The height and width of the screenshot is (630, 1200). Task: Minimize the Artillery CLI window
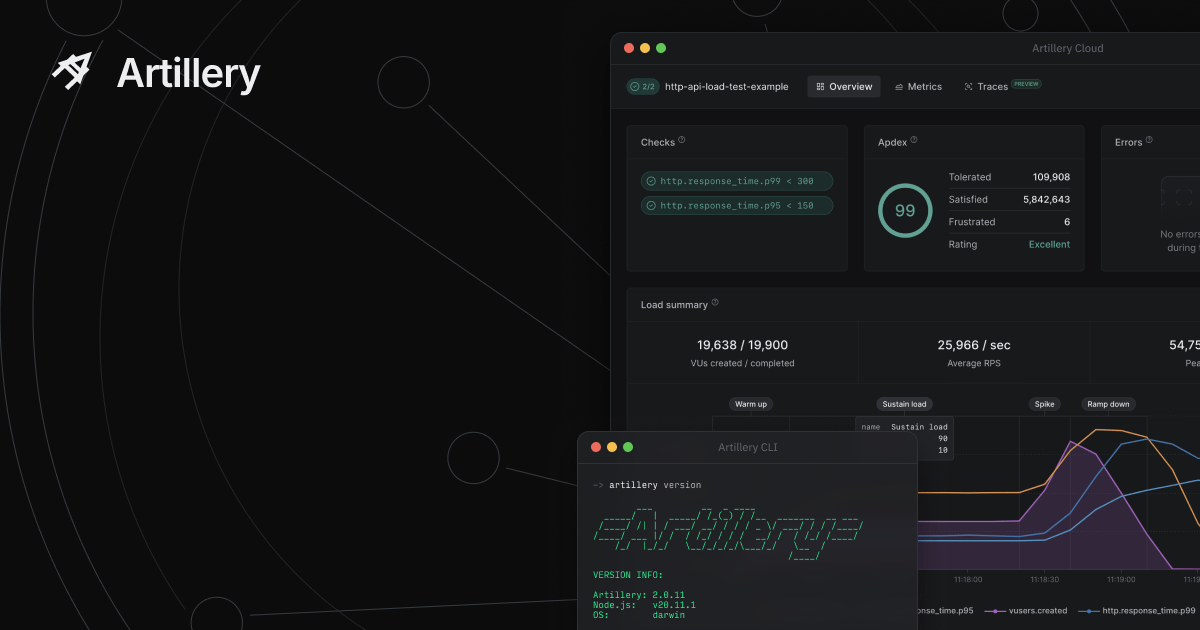coord(612,447)
